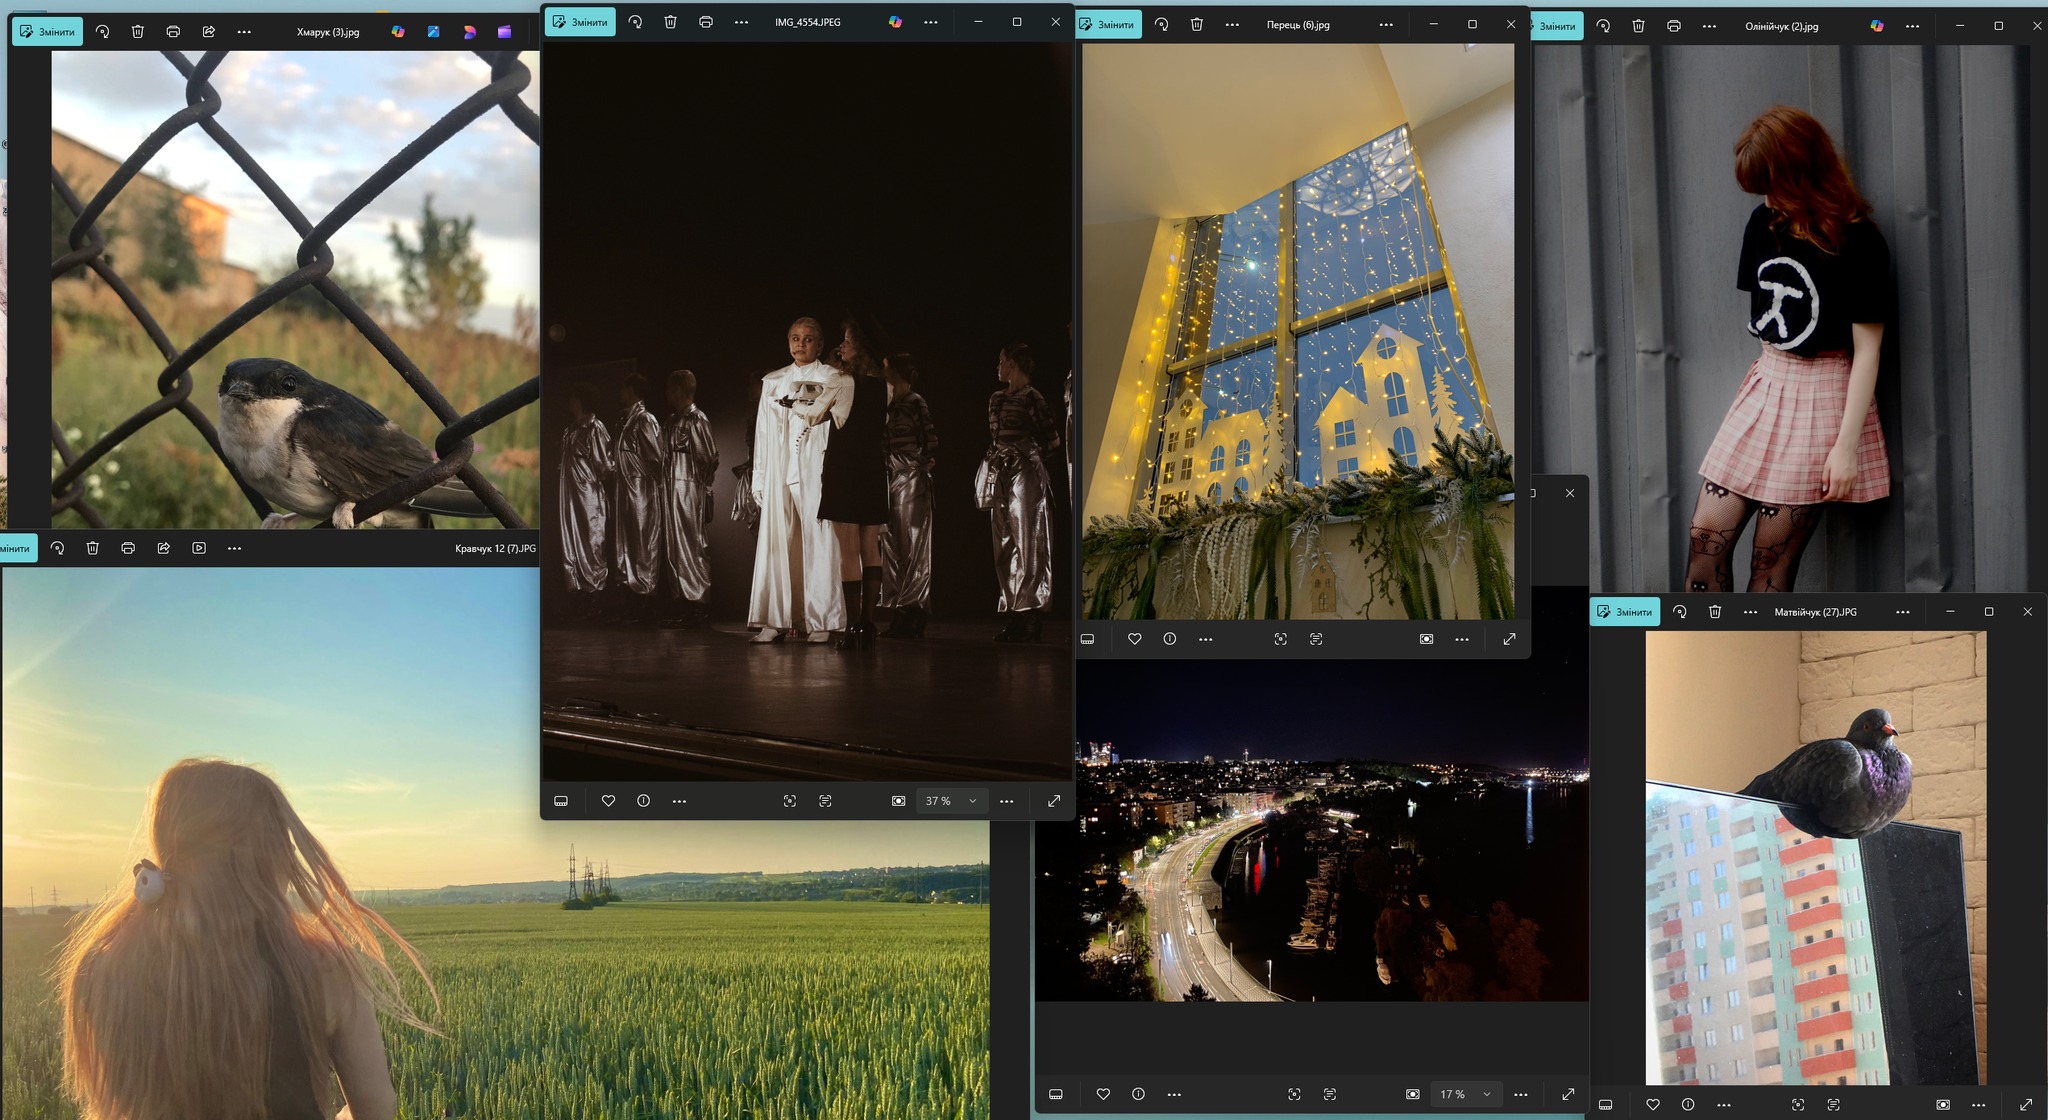Toggle filmstrip in IMG_4554.JPEG window
Image resolution: width=2048 pixels, height=1120 pixels.
coord(561,801)
